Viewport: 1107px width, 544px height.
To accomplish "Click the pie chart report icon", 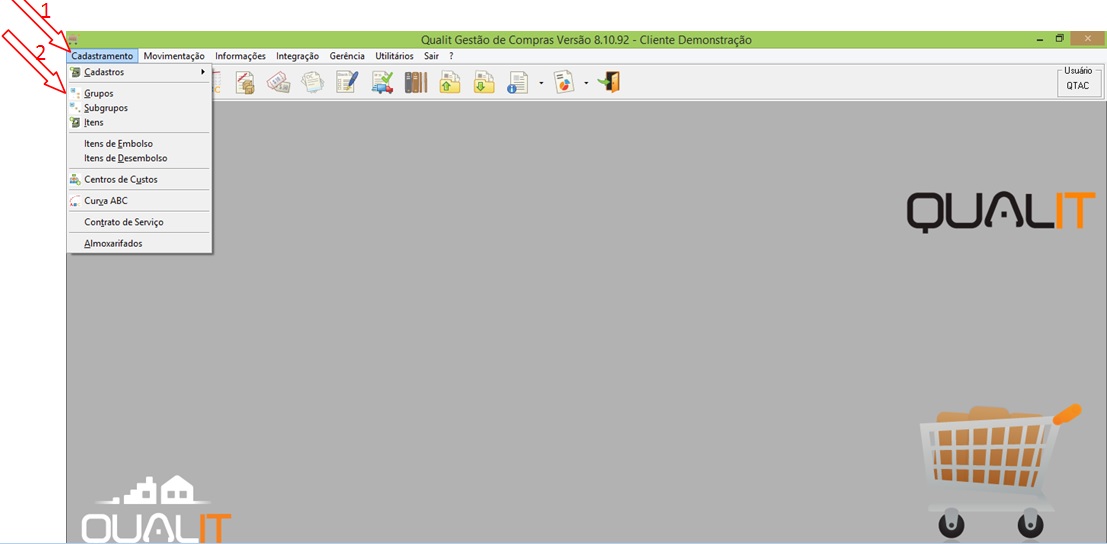I will 563,83.
